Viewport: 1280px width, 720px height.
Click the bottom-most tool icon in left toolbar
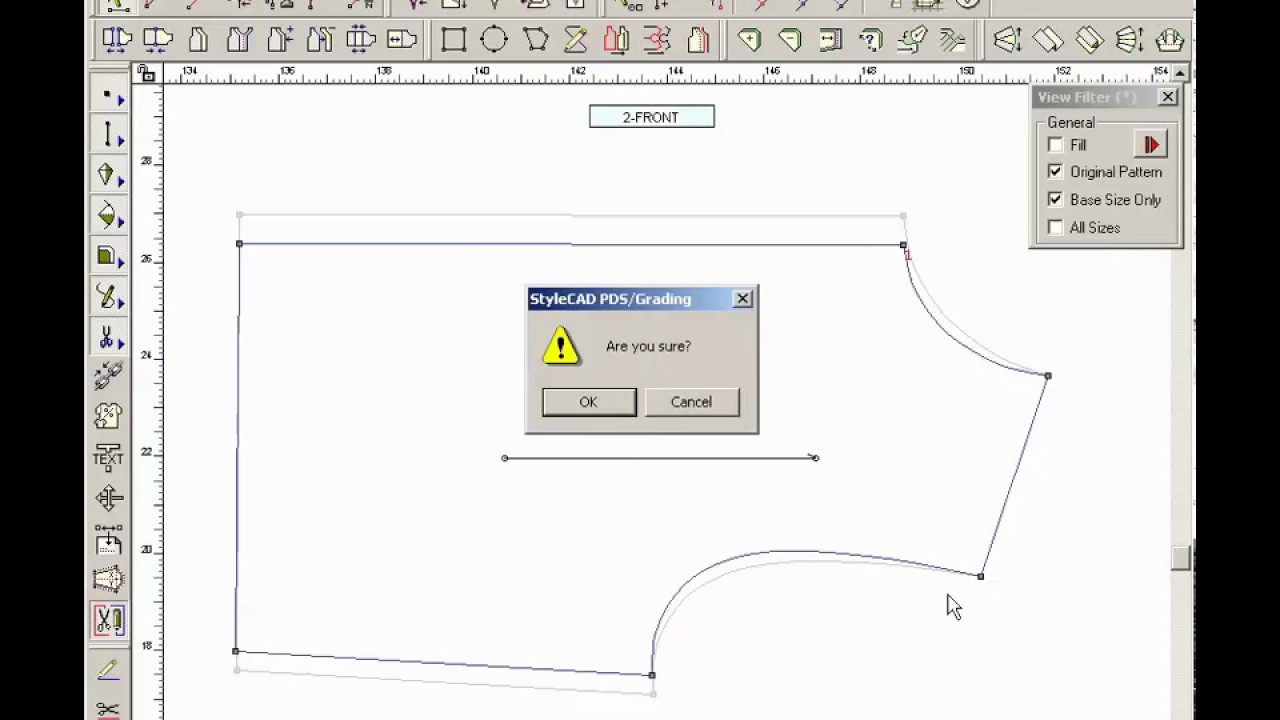click(108, 709)
